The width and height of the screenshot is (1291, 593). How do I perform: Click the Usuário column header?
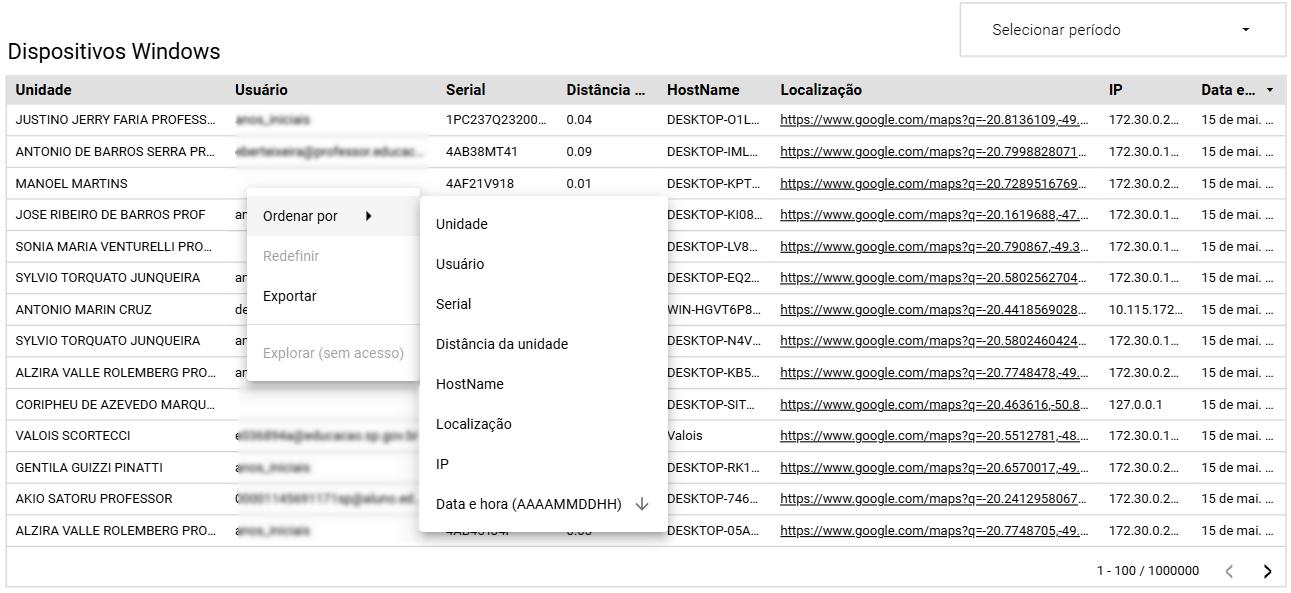[x=261, y=90]
